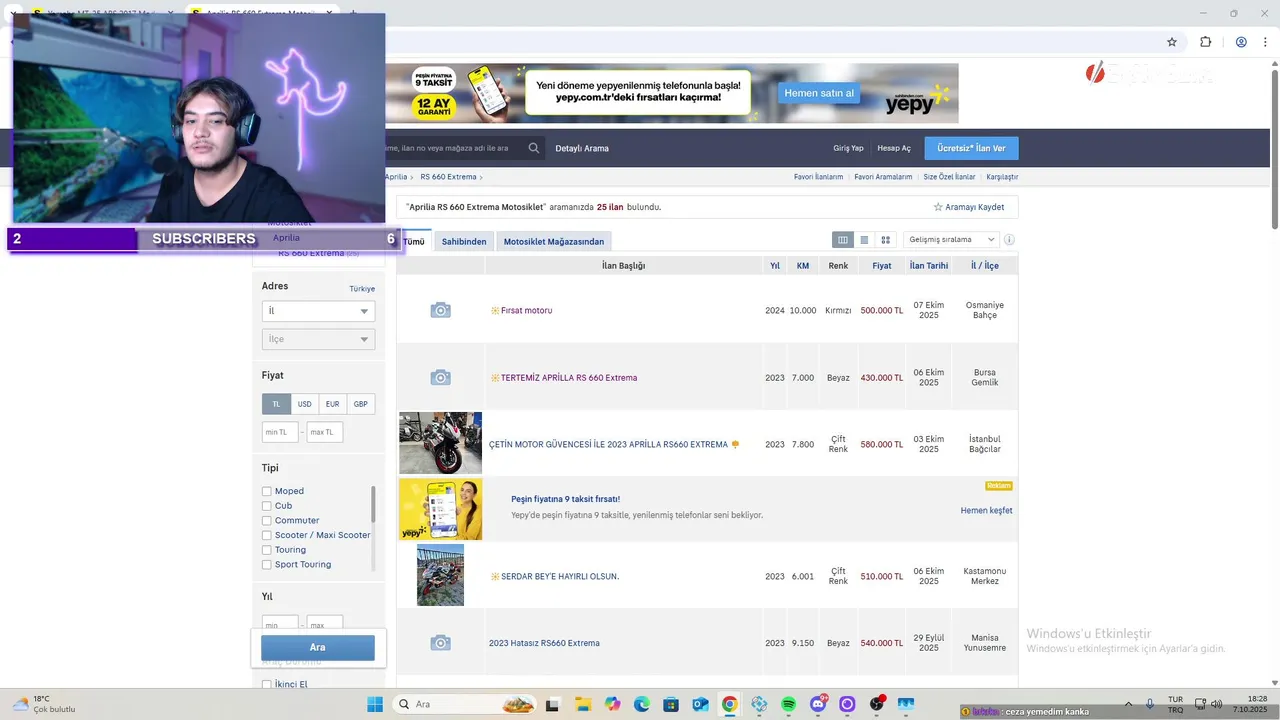Click Hesap Aç link
Image resolution: width=1280 pixels, height=720 pixels.
coord(894,148)
